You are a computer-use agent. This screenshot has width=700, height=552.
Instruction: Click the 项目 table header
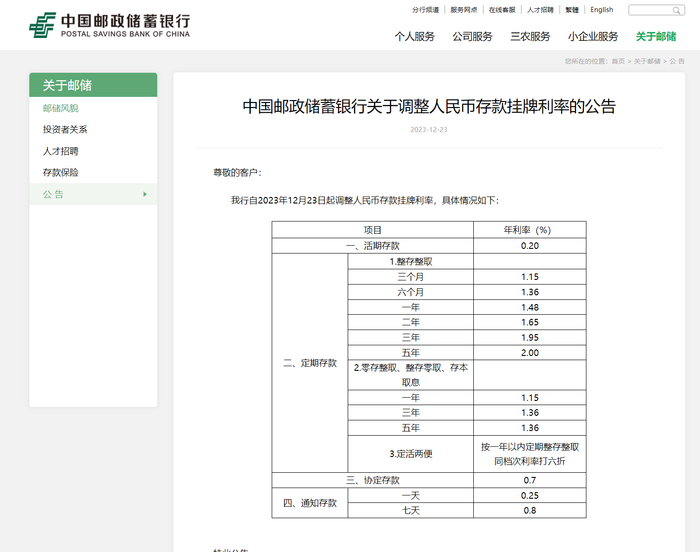(x=373, y=230)
